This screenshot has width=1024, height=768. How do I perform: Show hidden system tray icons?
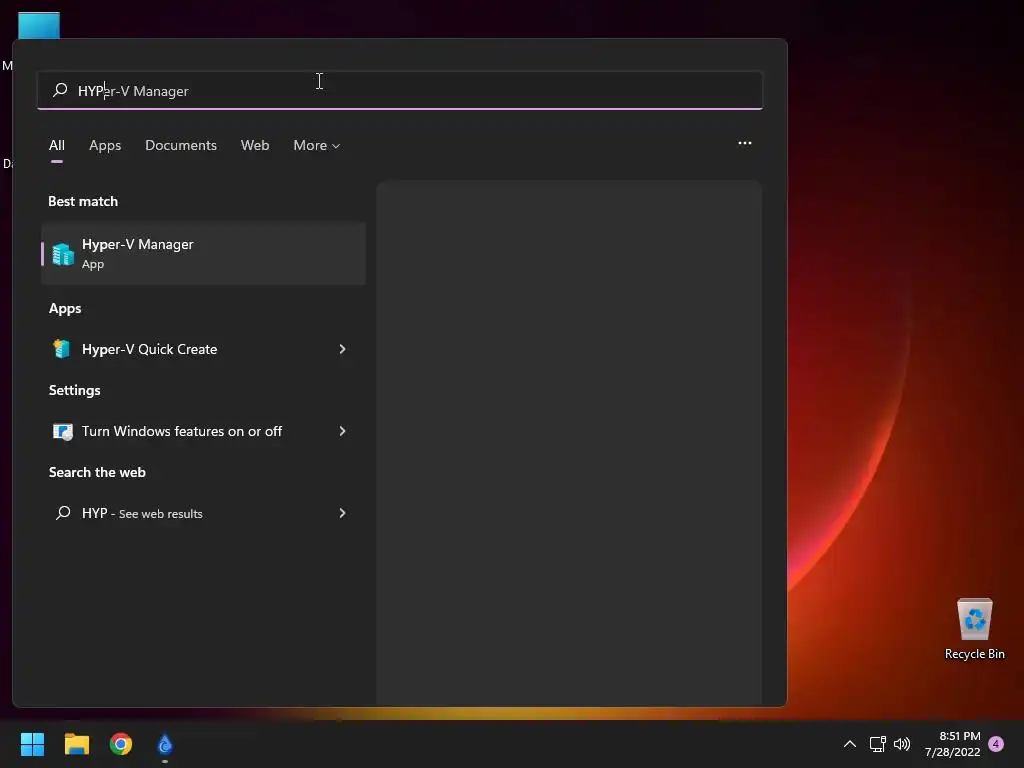pyautogui.click(x=850, y=744)
